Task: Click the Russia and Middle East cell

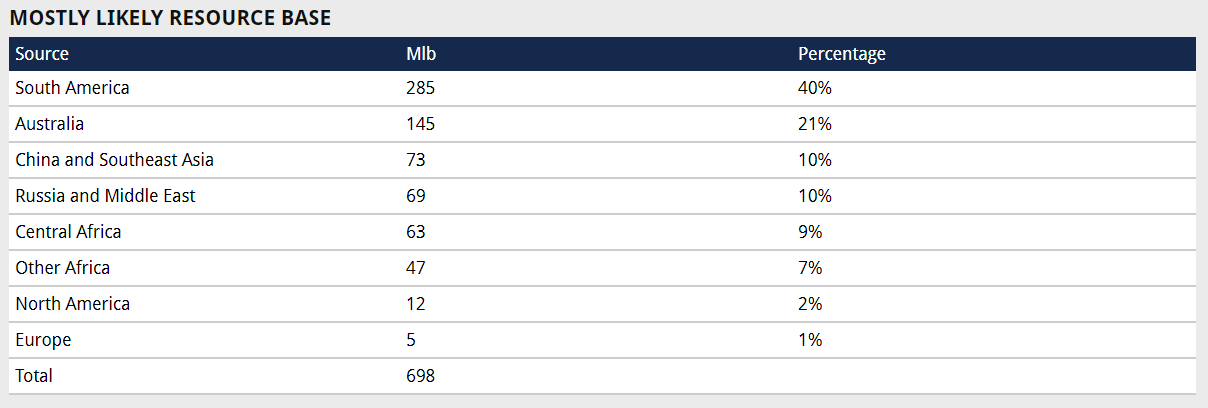Action: [105, 196]
